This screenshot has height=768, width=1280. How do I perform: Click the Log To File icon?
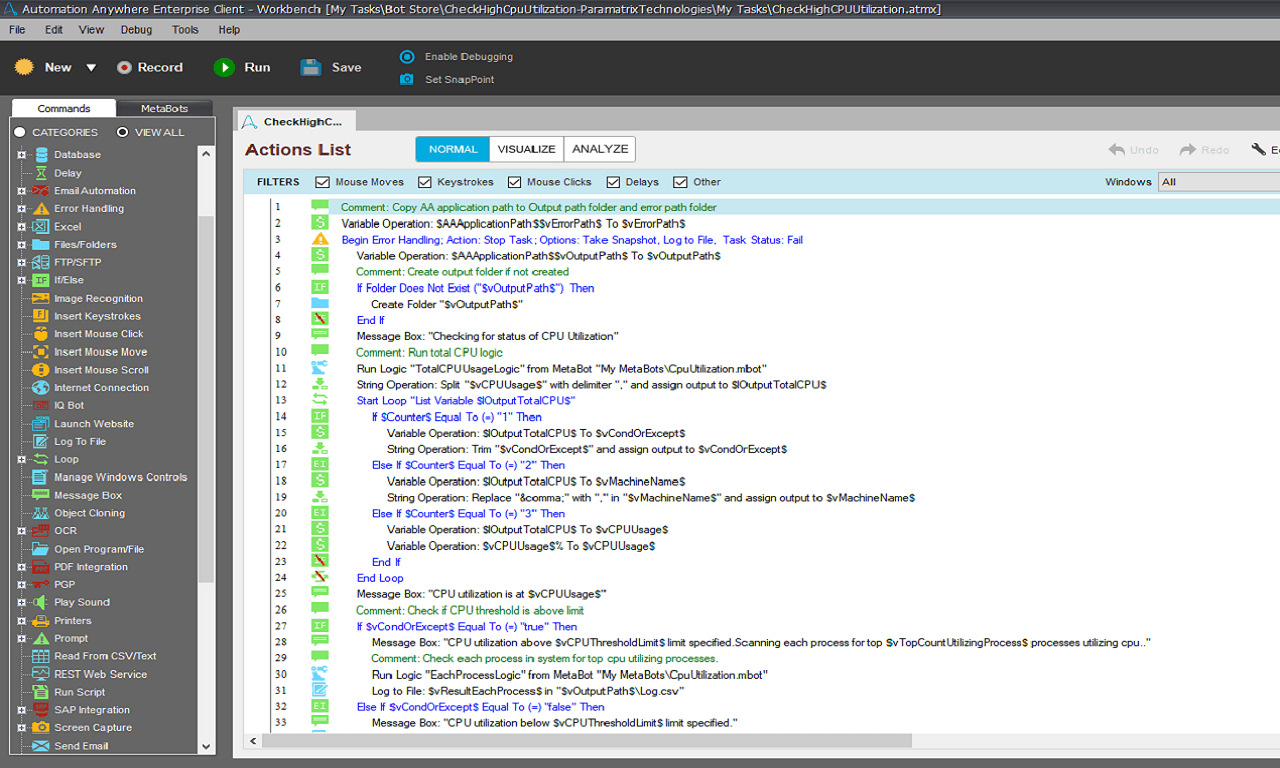click(x=41, y=442)
